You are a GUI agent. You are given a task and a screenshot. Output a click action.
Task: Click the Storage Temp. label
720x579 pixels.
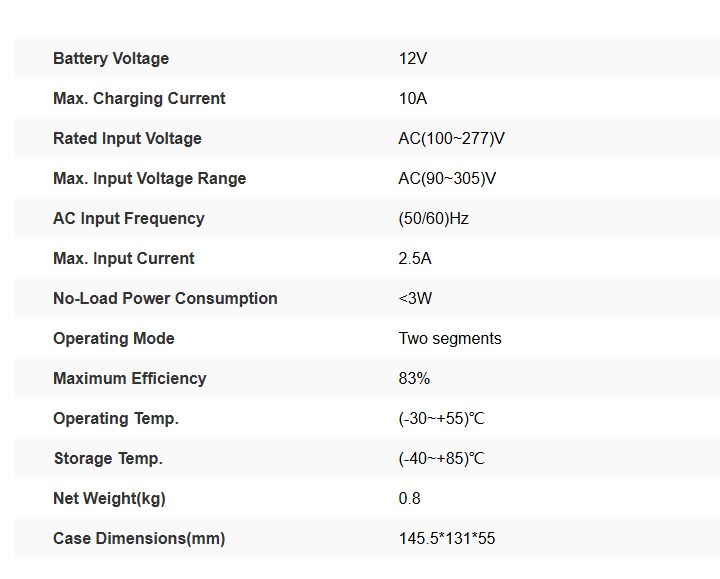tap(108, 459)
